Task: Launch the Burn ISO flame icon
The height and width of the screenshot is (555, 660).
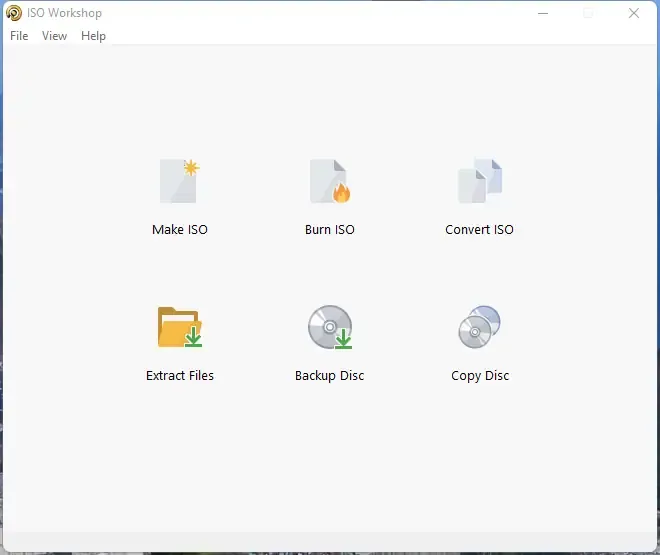Action: 330,181
